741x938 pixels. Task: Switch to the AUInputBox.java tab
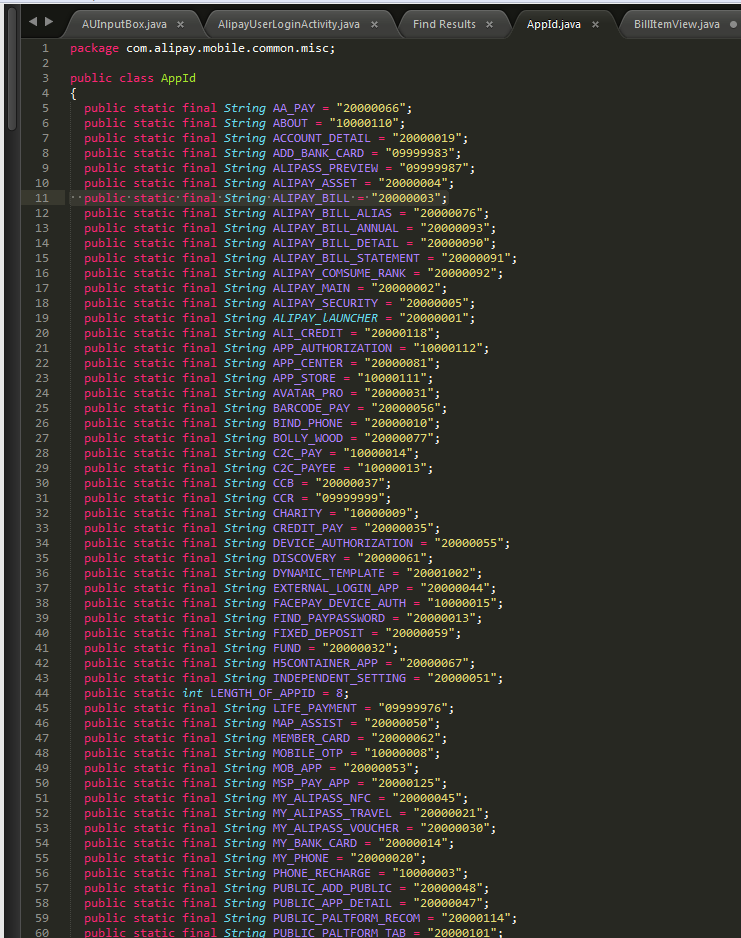[x=124, y=25]
